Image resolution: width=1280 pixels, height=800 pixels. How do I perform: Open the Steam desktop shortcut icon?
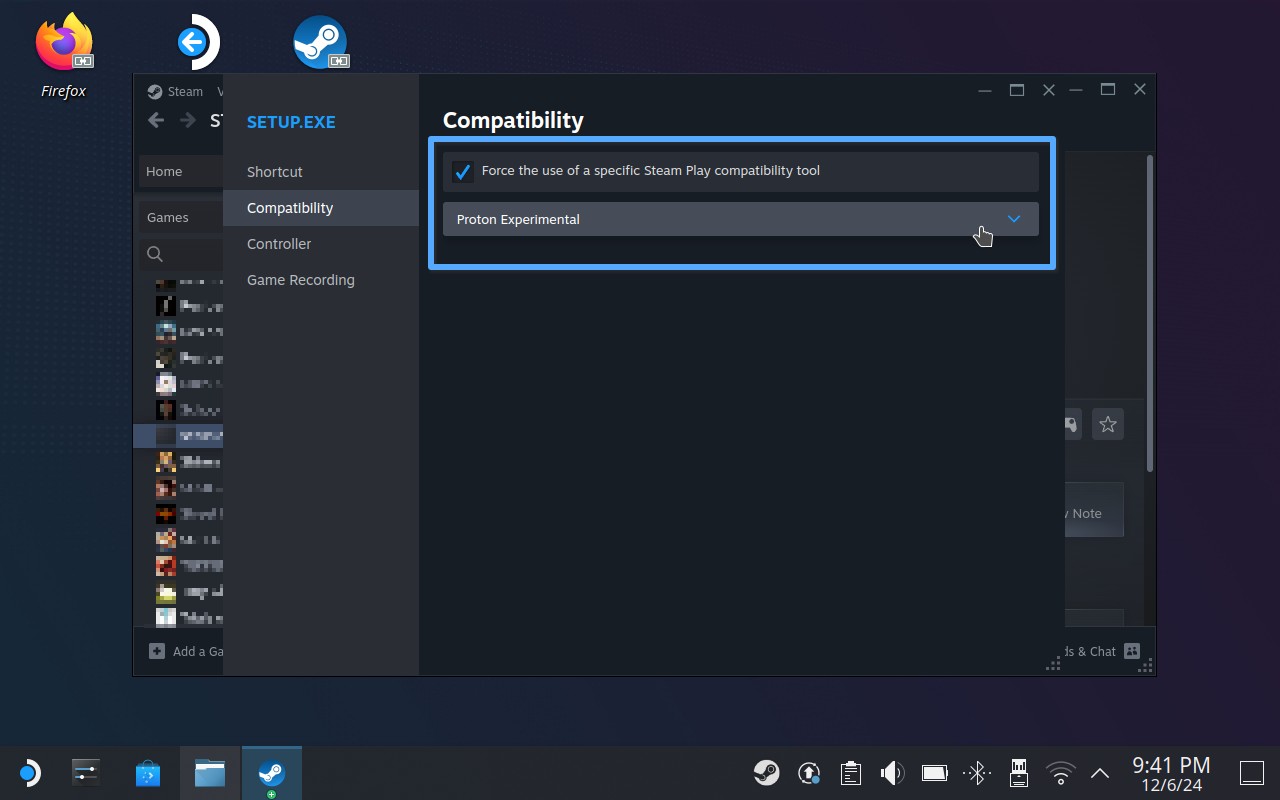coord(320,43)
